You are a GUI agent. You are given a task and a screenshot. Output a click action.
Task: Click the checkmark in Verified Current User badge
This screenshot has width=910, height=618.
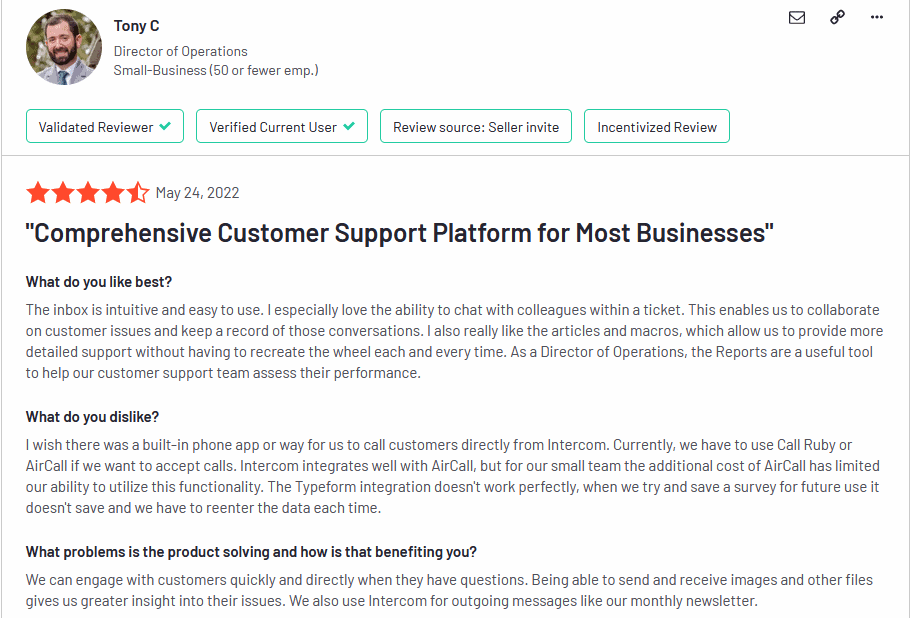point(349,126)
